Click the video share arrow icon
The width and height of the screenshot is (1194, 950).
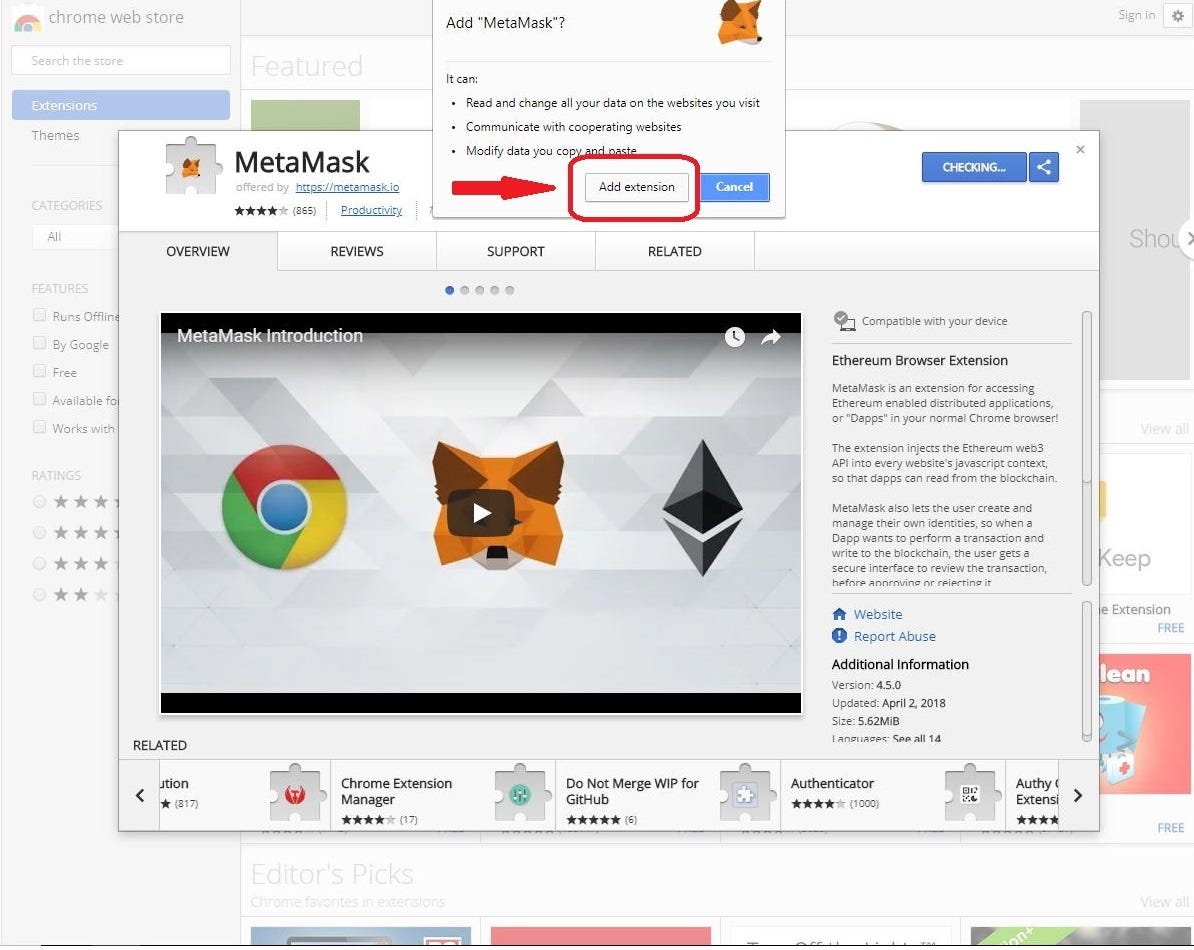pos(771,337)
